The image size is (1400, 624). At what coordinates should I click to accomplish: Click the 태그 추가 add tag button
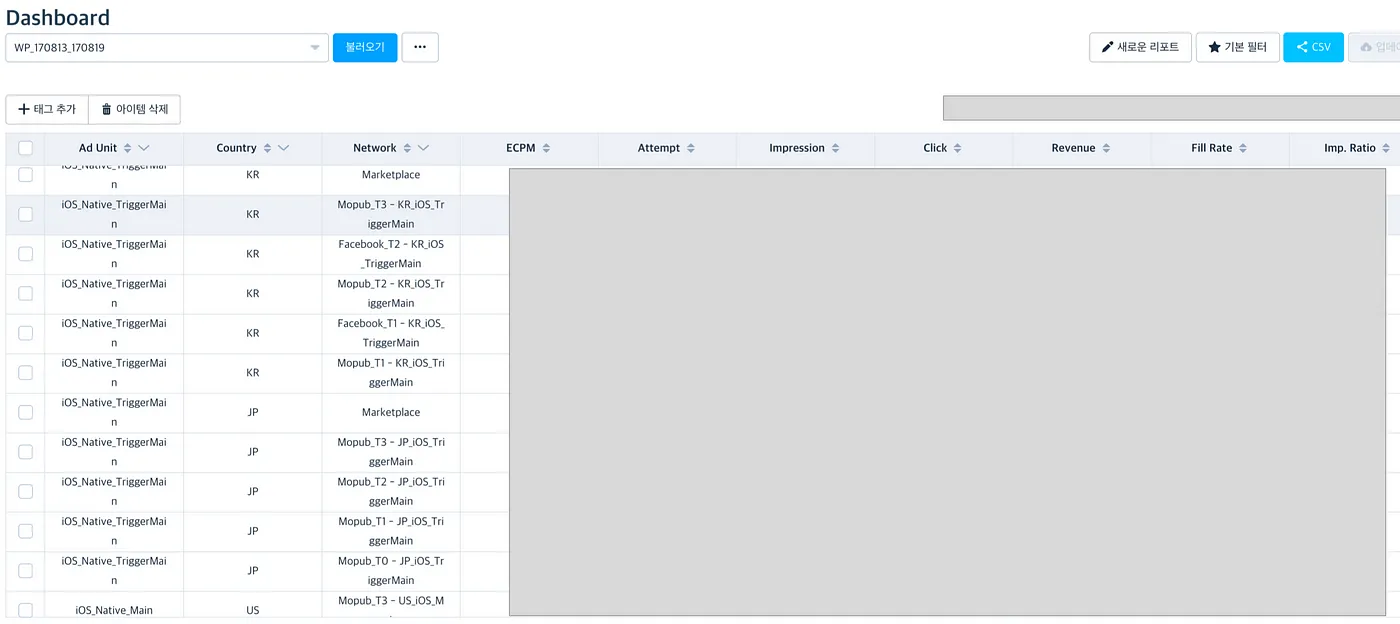pos(47,109)
